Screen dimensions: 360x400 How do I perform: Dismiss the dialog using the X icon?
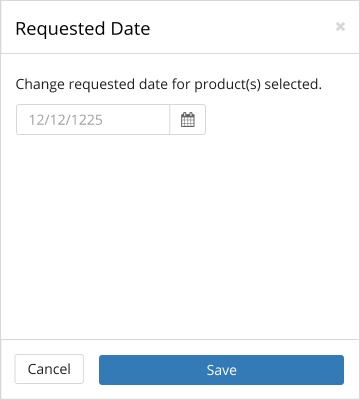[x=340, y=27]
